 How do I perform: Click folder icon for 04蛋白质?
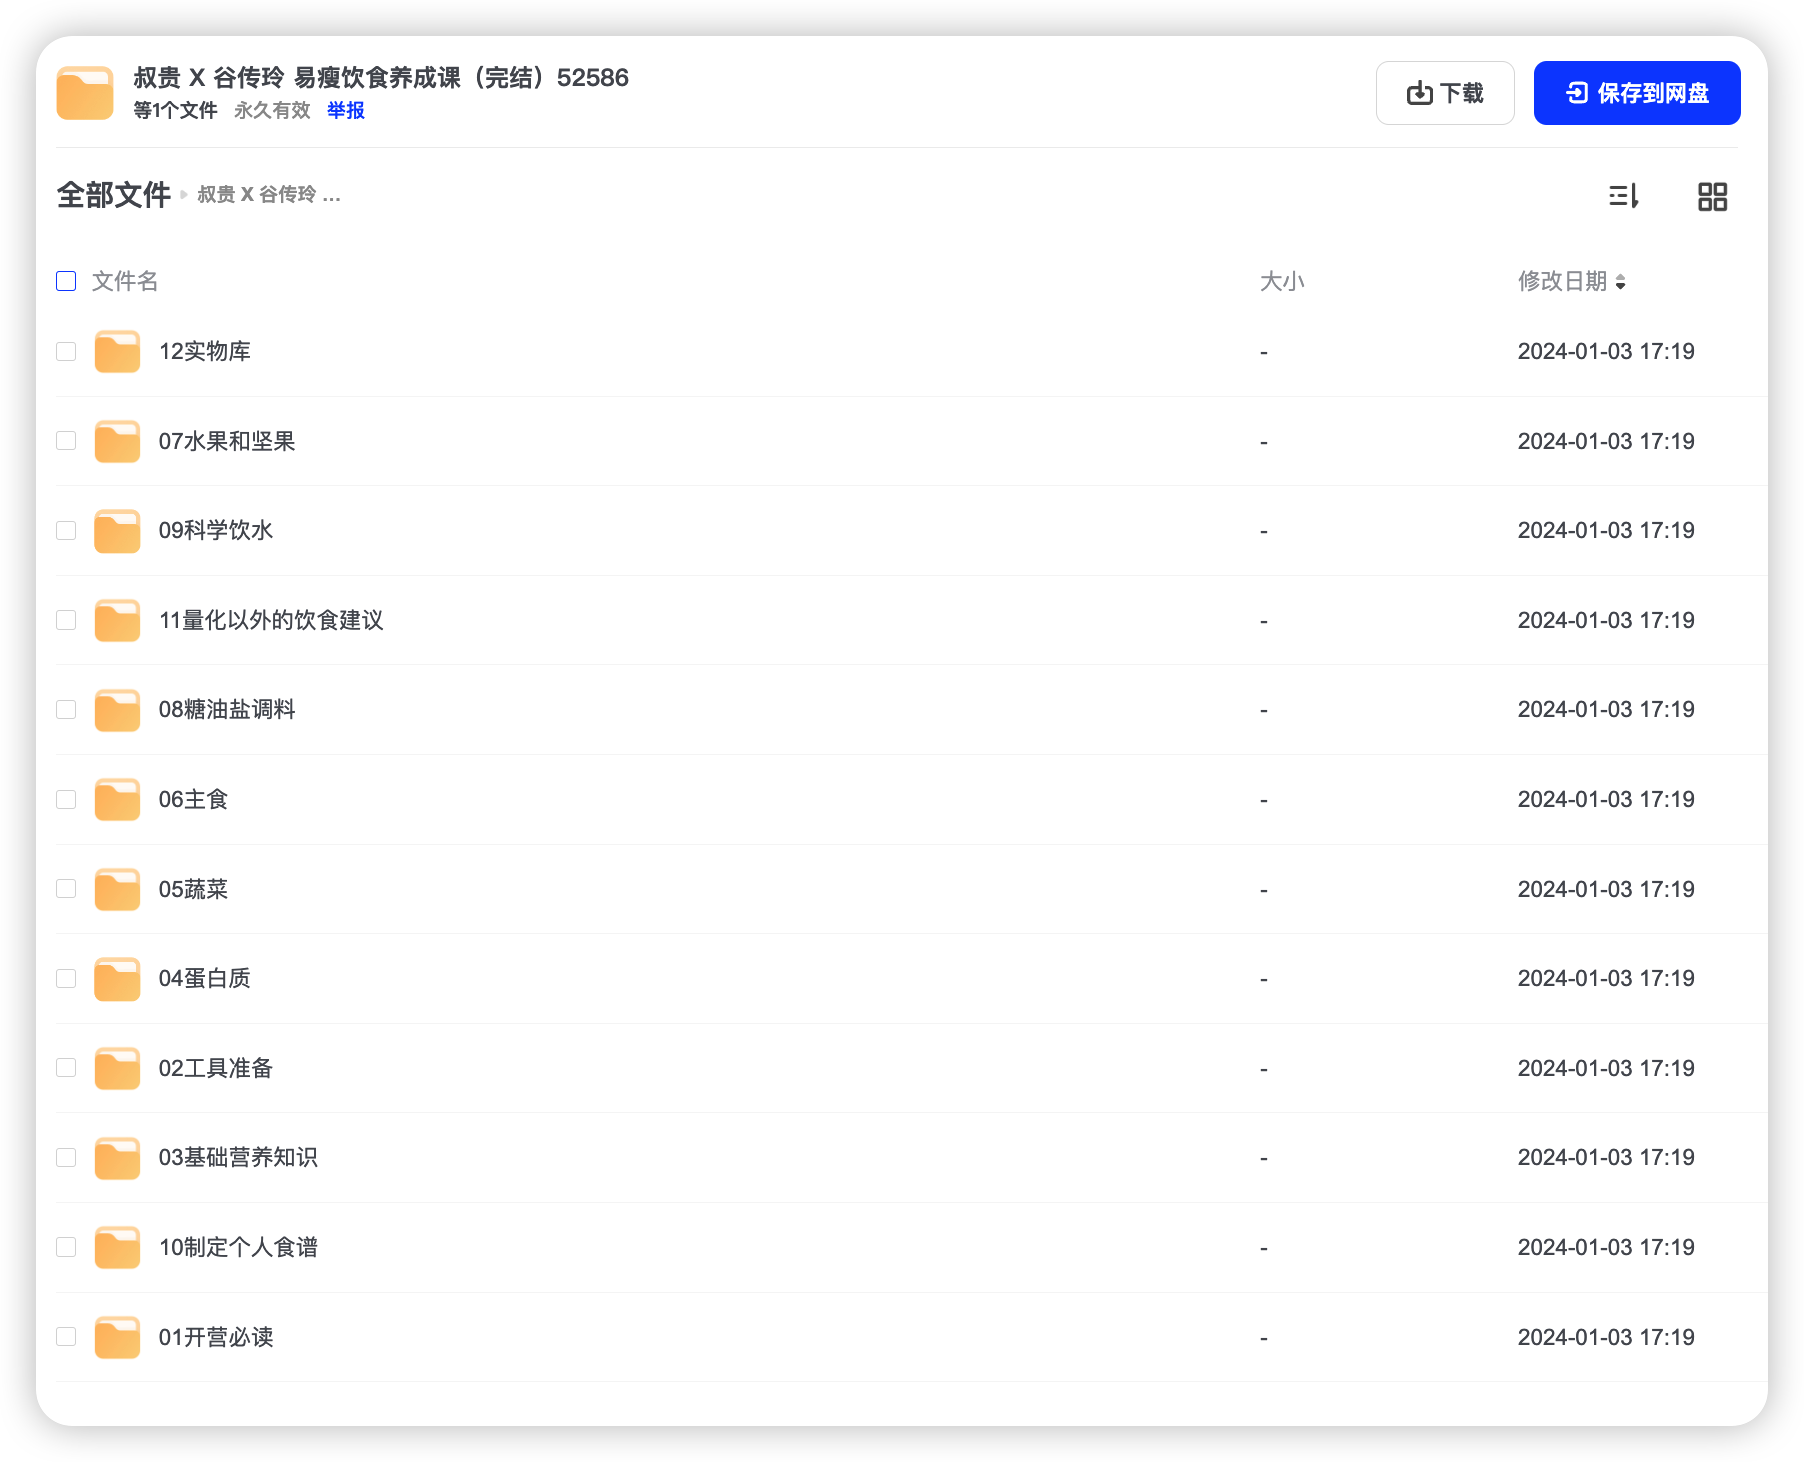coord(117,979)
